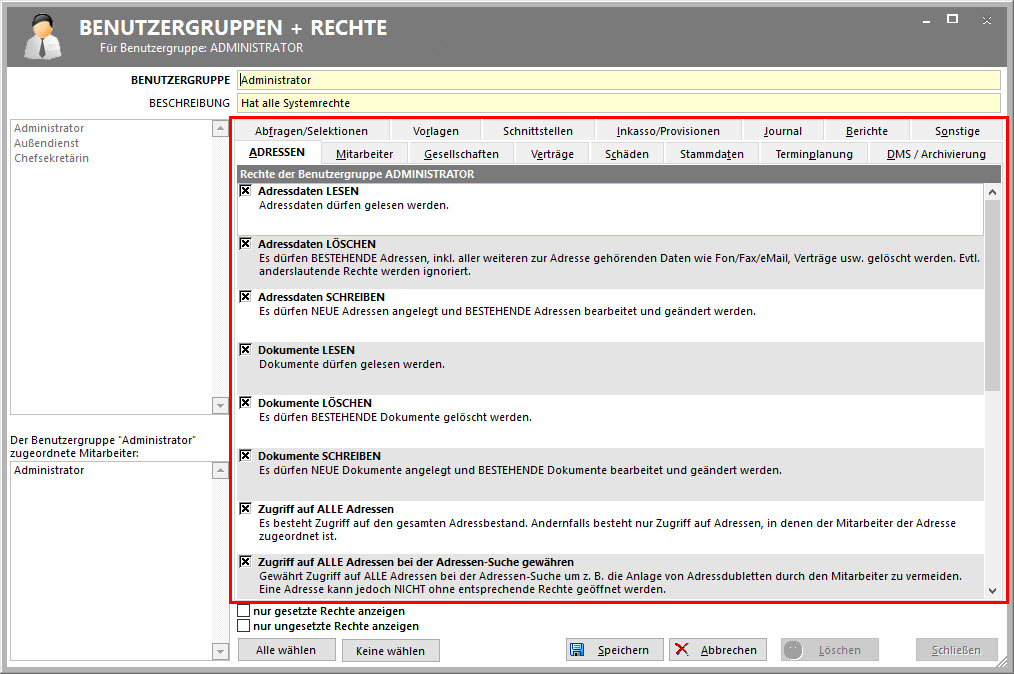Screen dimensions: 1014x674
Task: Click down arrow of user group list
Action: point(220,405)
